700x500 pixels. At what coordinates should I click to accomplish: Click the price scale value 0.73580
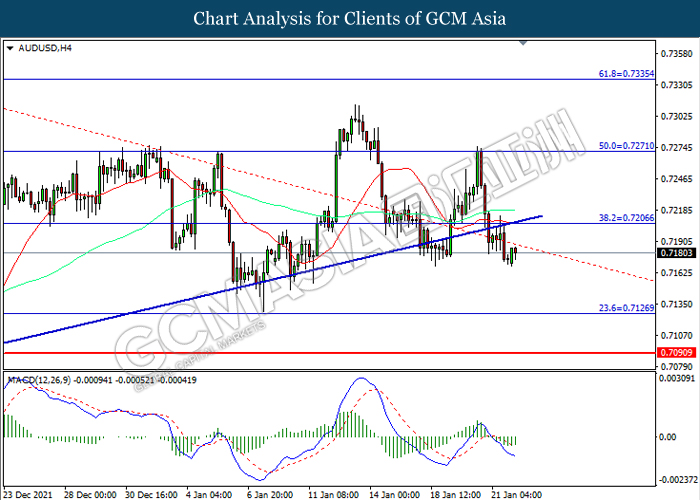click(x=676, y=54)
